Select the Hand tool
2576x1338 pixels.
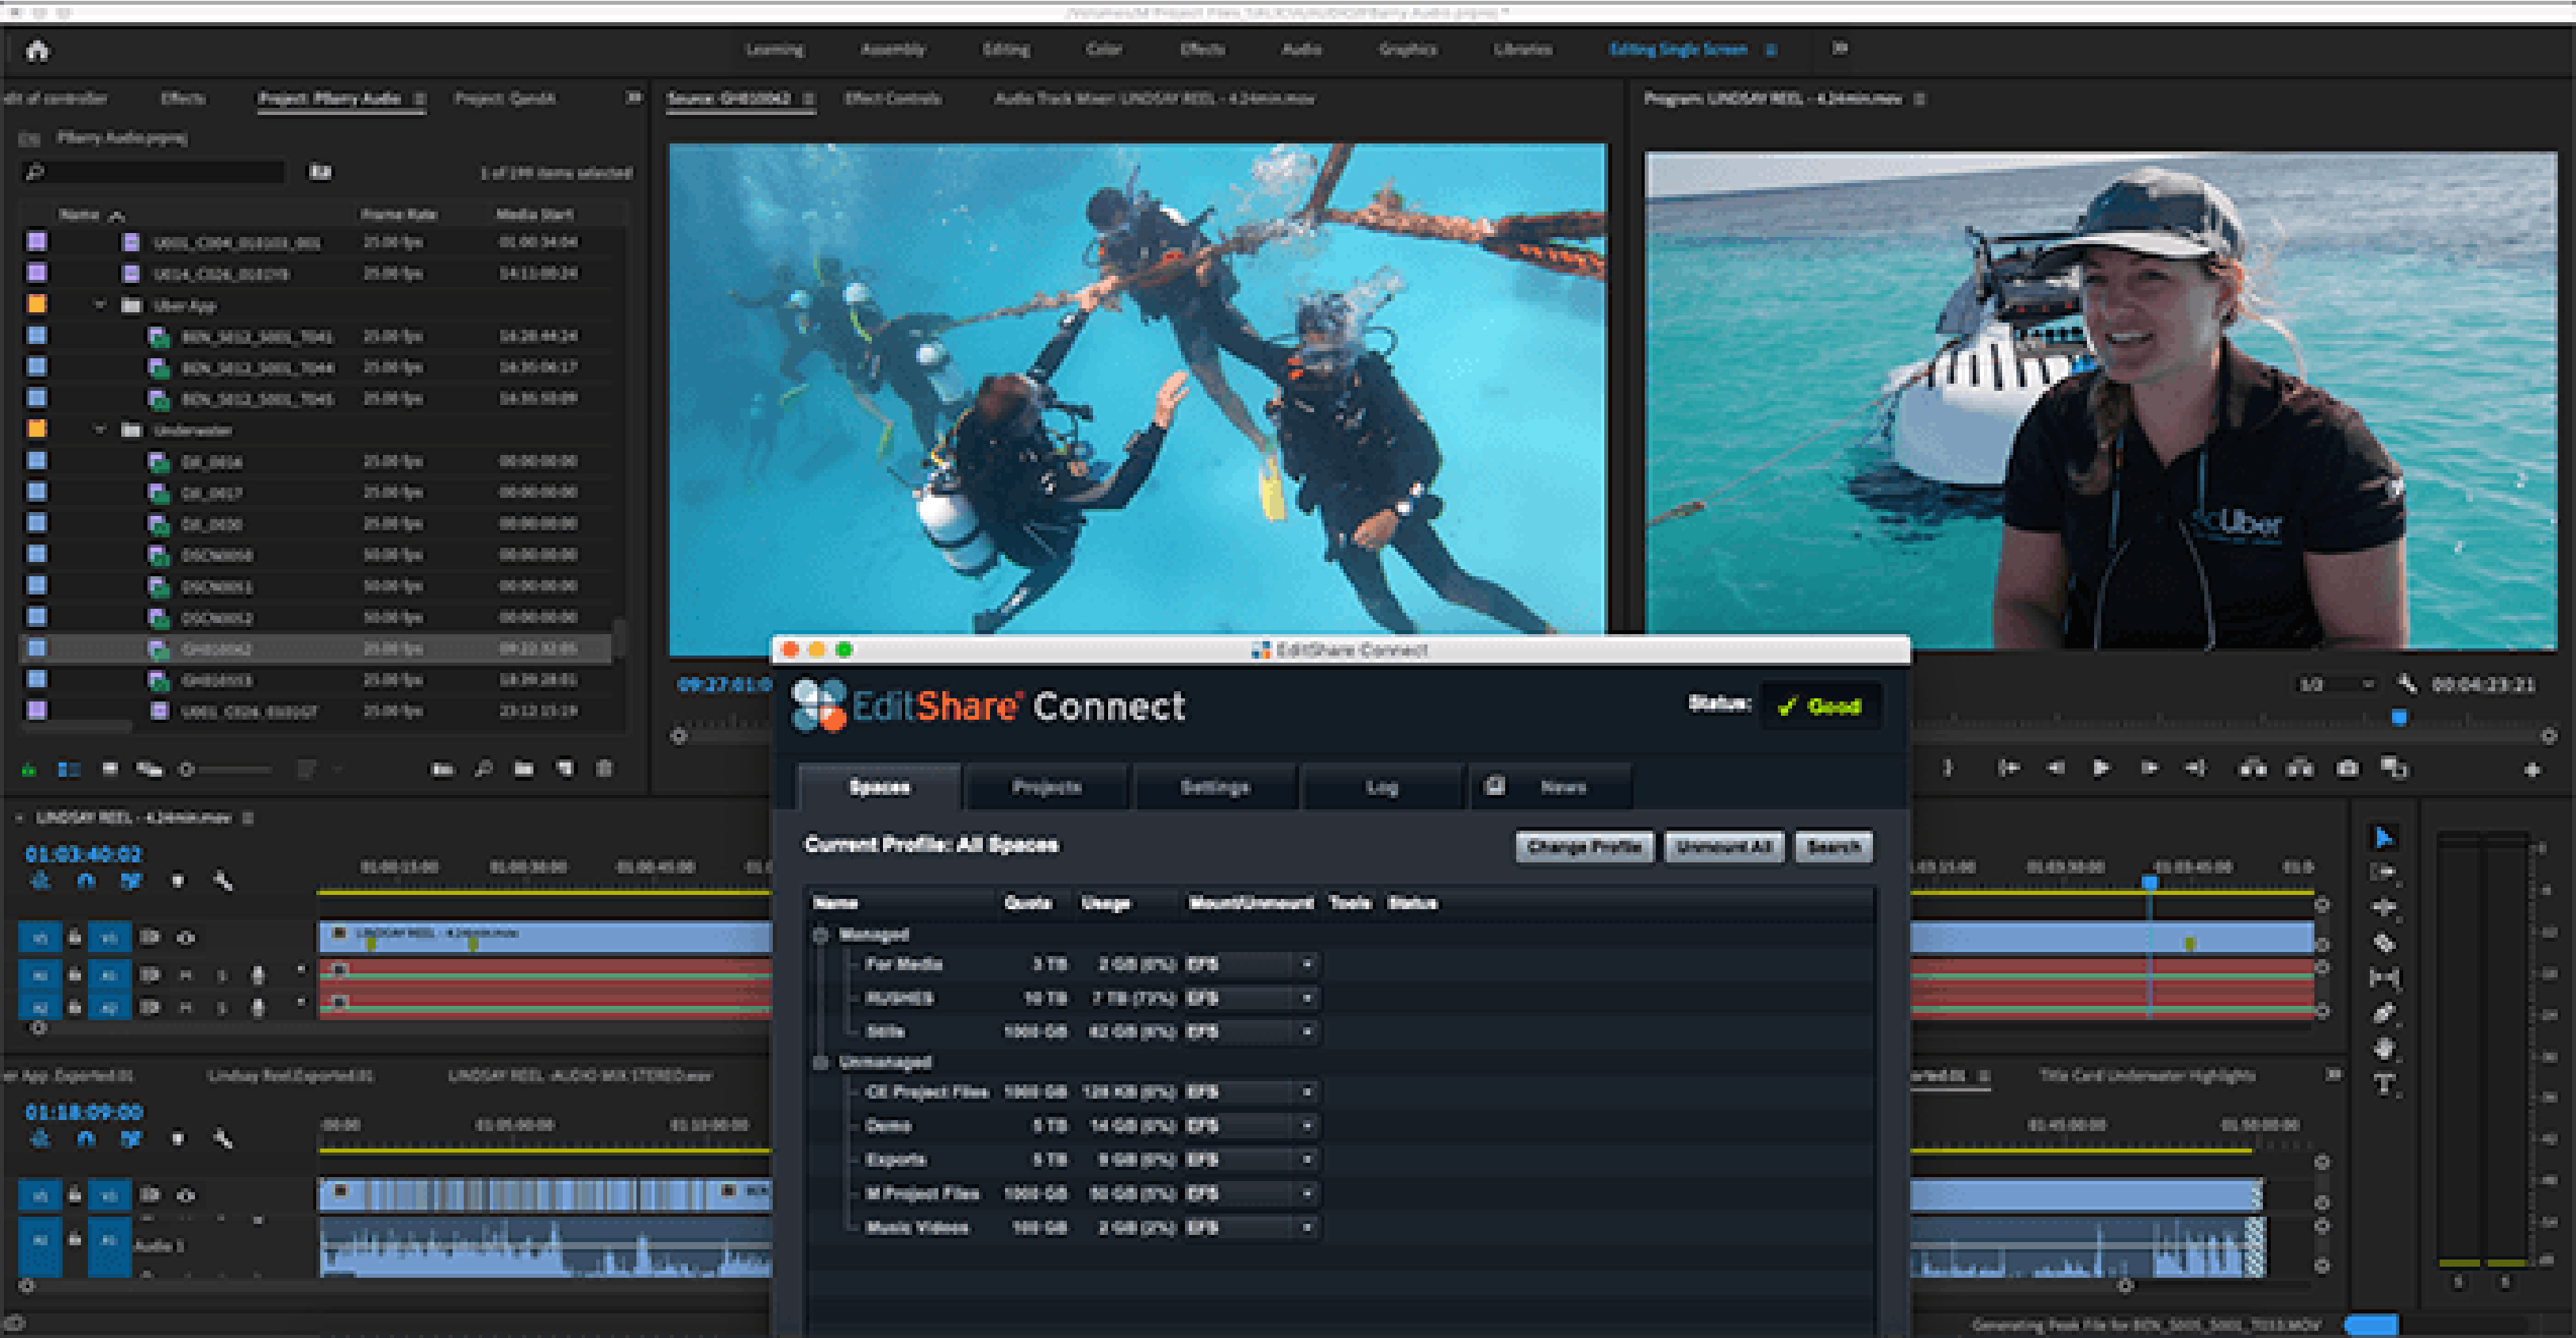pyautogui.click(x=2384, y=1048)
